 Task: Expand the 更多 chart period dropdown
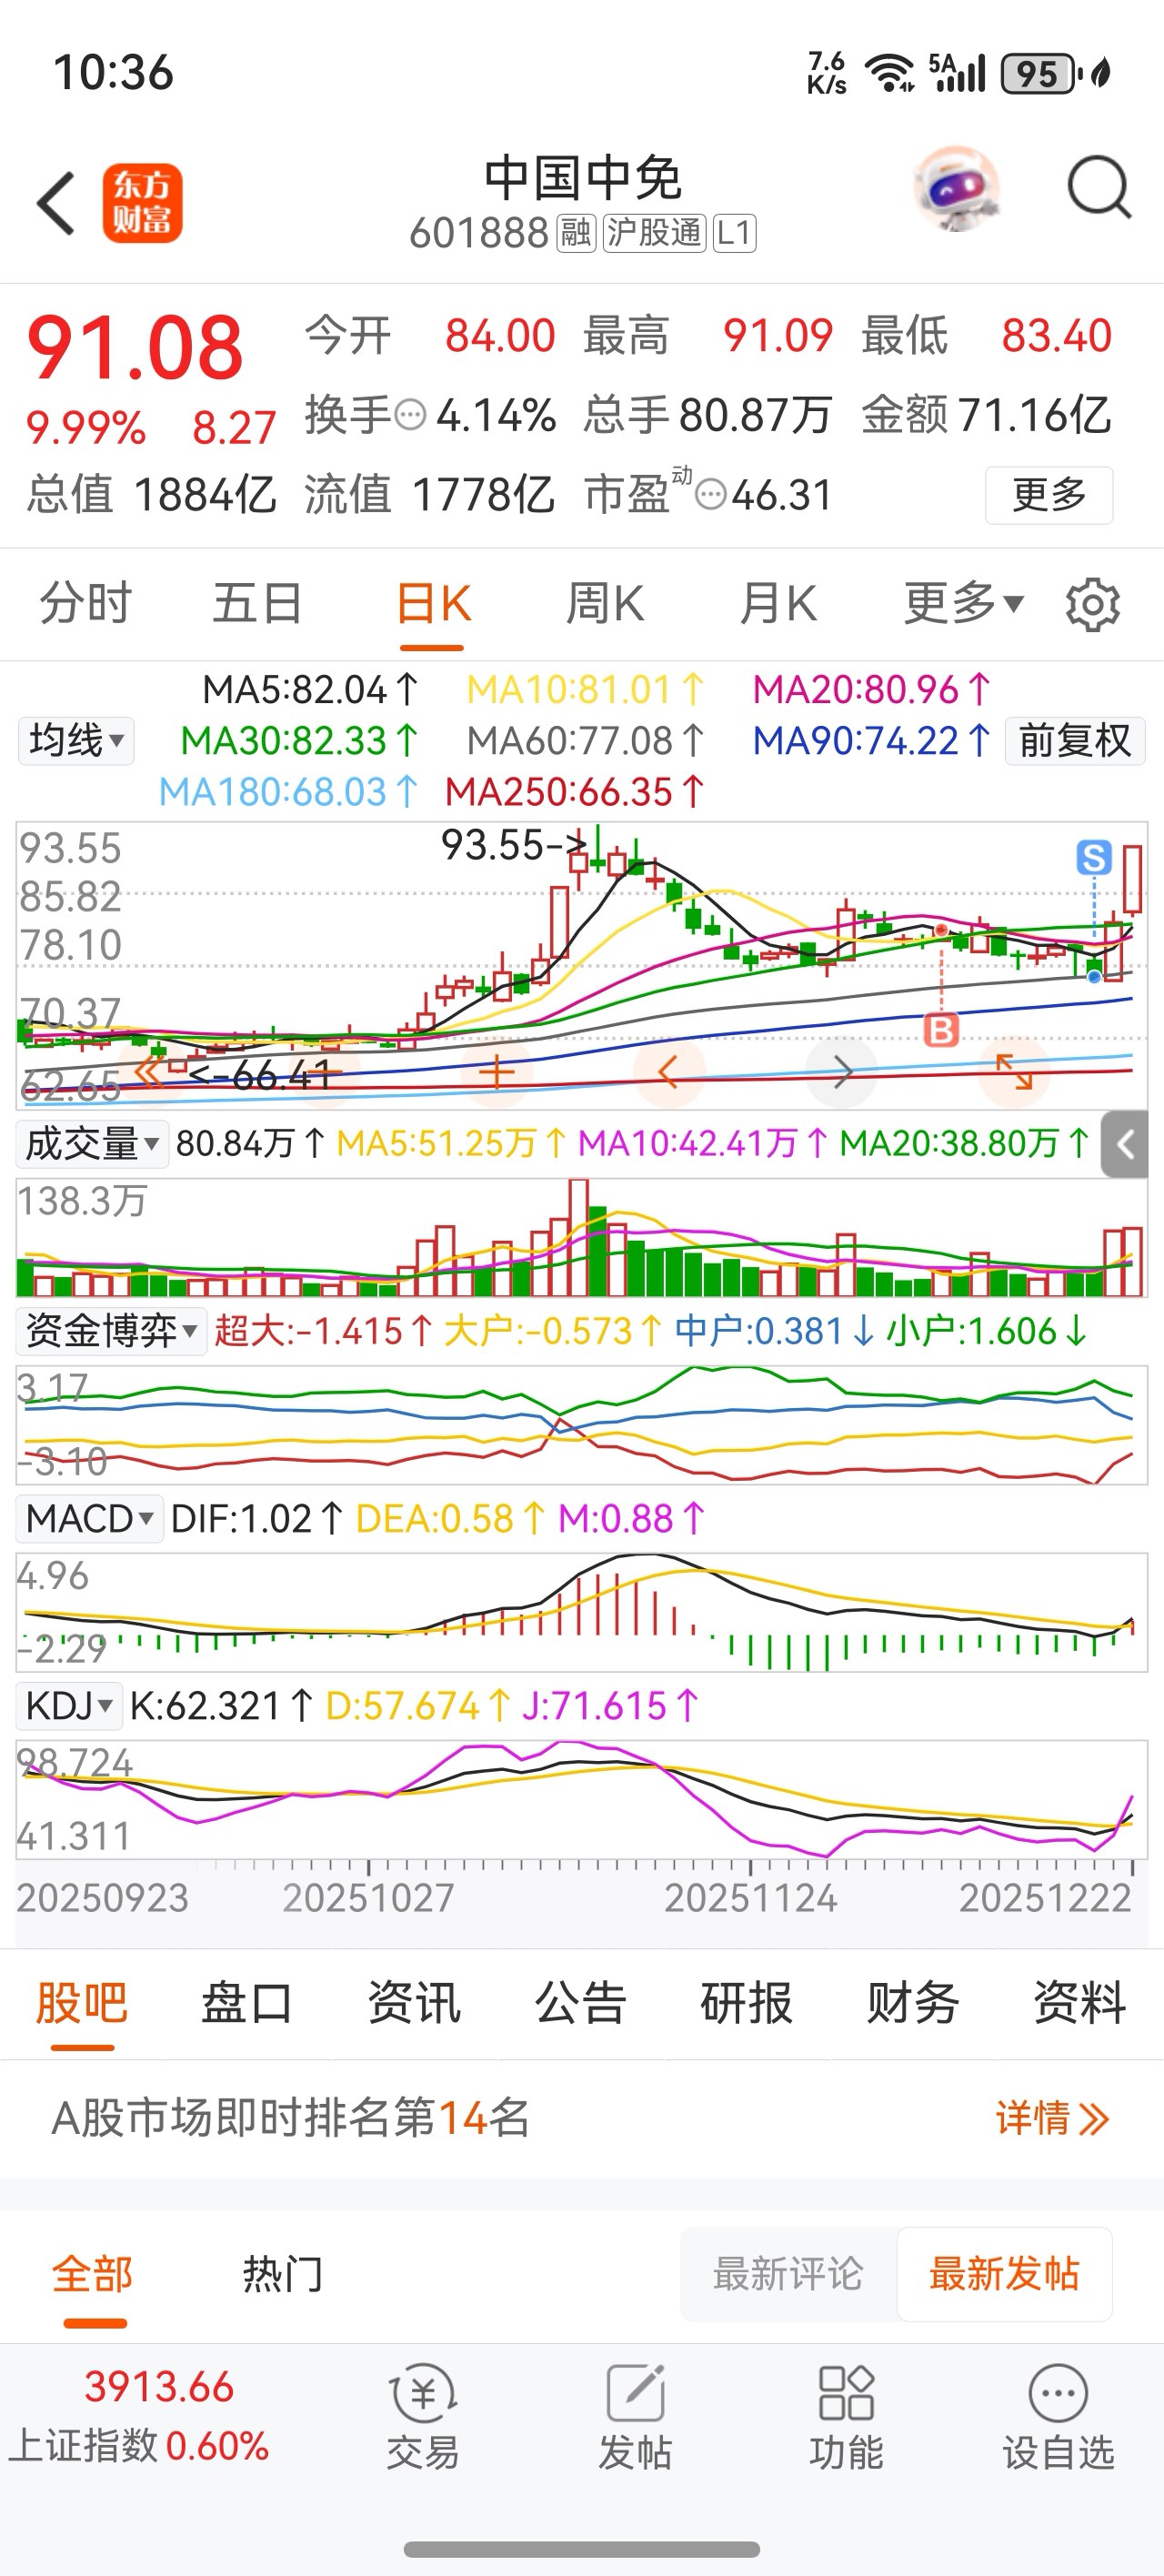[964, 604]
